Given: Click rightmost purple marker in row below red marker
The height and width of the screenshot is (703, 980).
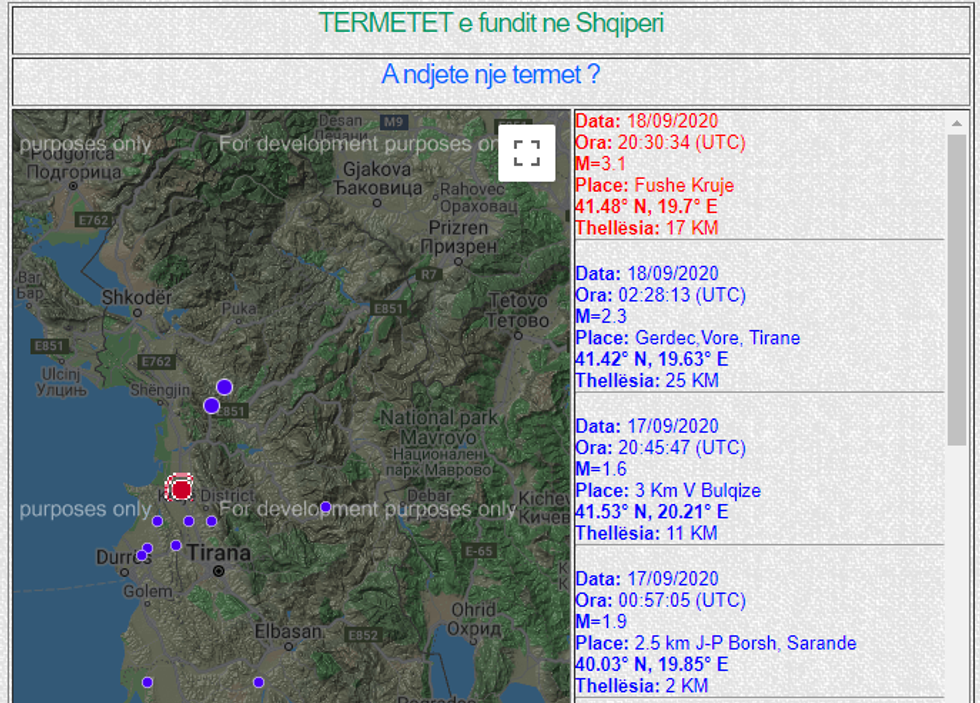Looking at the screenshot, I should pyautogui.click(x=211, y=521).
